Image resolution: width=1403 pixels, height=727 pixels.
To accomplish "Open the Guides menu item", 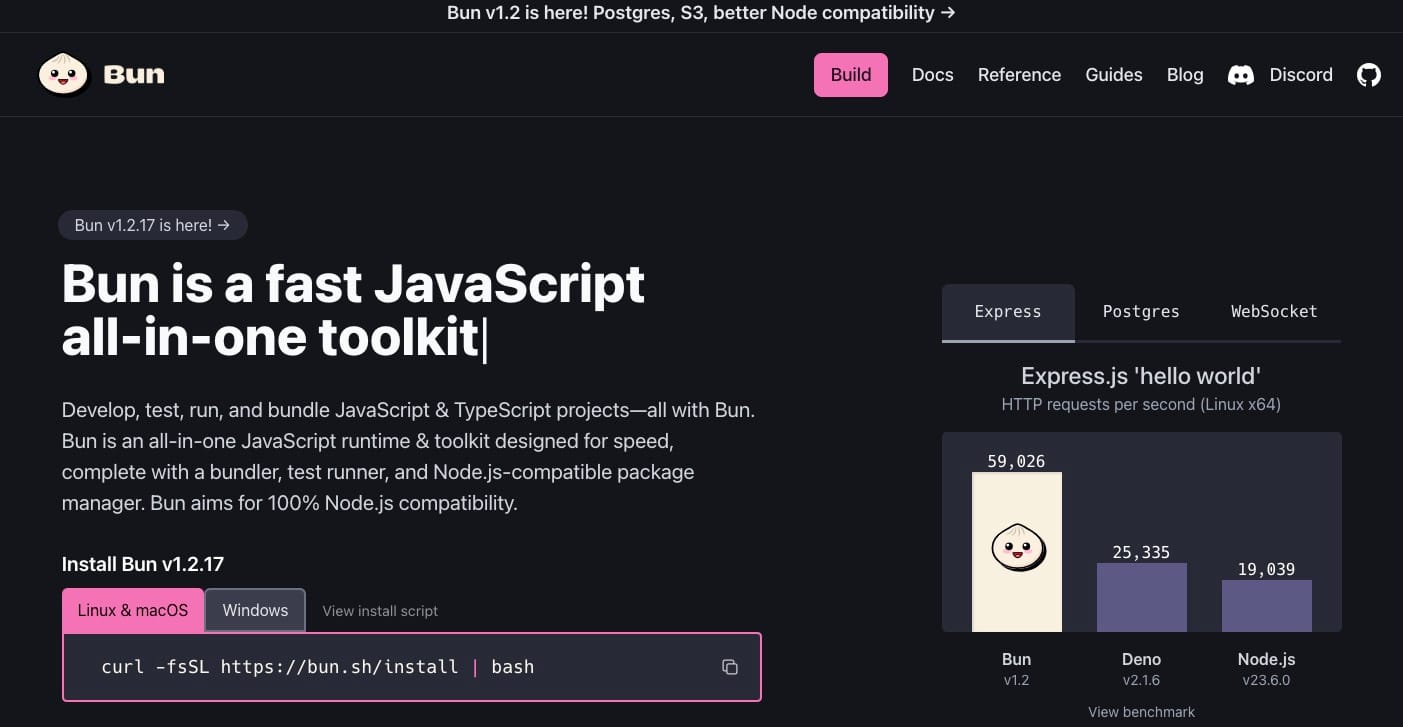I will (x=1113, y=75).
